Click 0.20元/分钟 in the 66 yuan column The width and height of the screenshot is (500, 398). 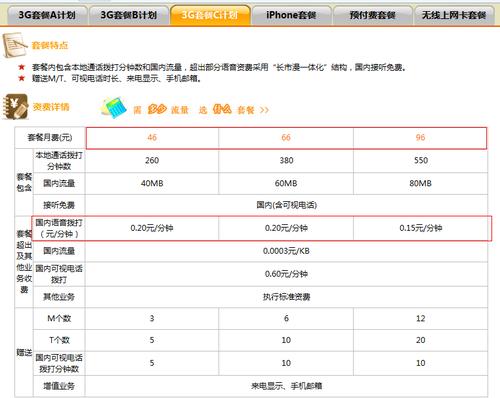tap(286, 228)
